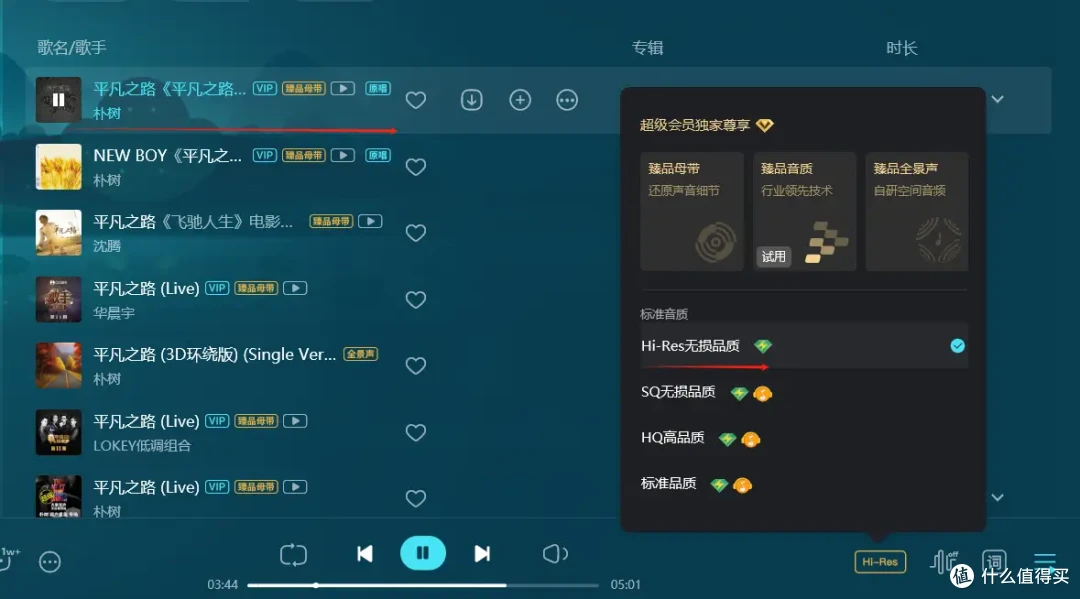Open the play queue icon bottom right
The image size is (1080, 599).
pyautogui.click(x=1045, y=561)
